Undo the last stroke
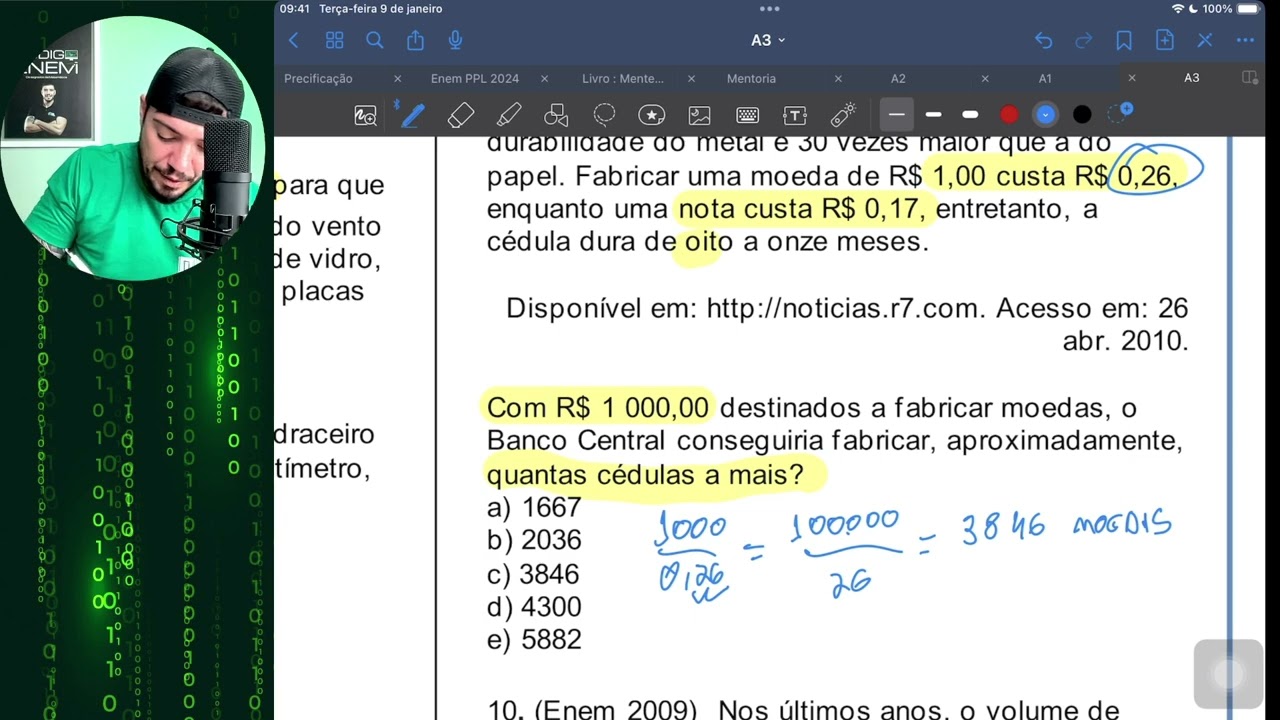This screenshot has width=1280, height=720. tap(1043, 40)
